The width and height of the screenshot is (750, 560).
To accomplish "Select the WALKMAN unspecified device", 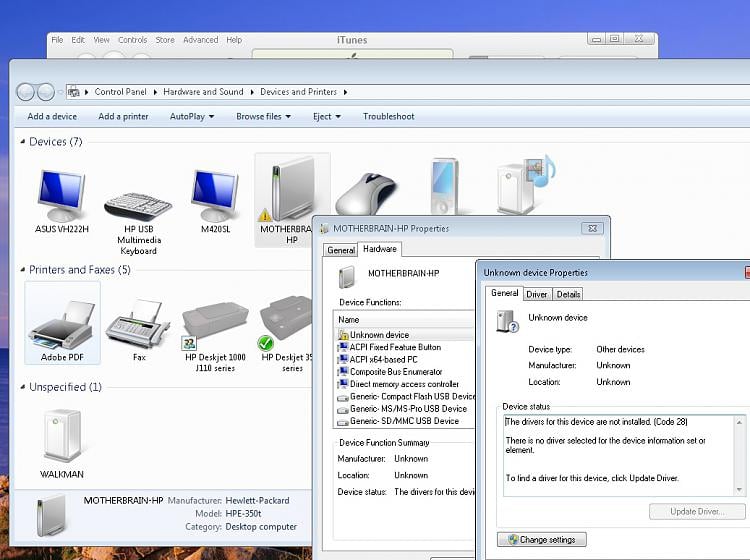I will (x=62, y=442).
